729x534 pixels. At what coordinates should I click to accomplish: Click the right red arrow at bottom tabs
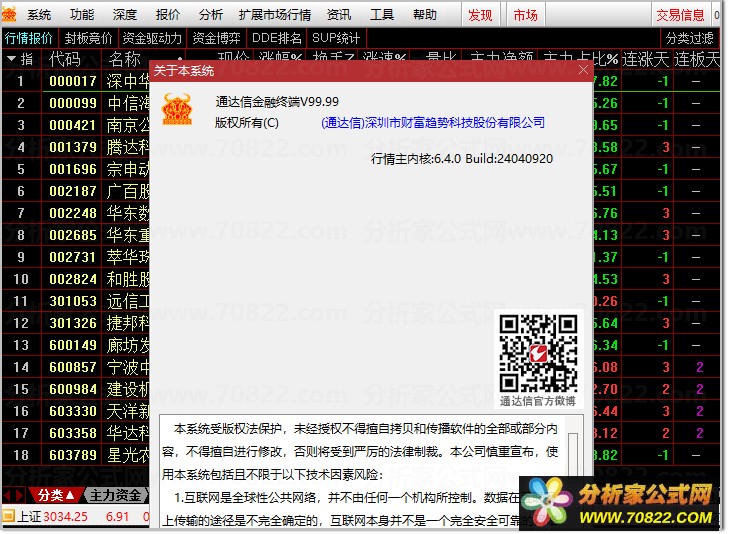tap(19, 495)
